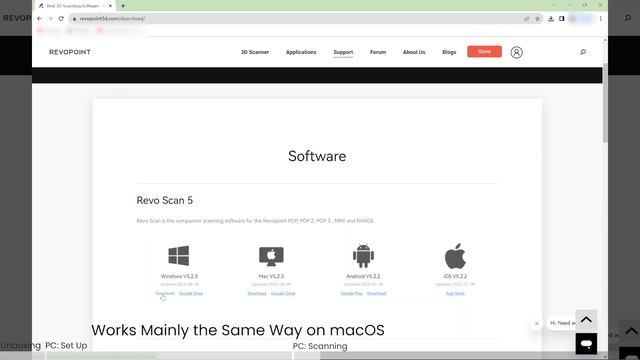Click the revopoint3d.com address bar
This screenshot has height=360, width=640.
tap(296, 18)
